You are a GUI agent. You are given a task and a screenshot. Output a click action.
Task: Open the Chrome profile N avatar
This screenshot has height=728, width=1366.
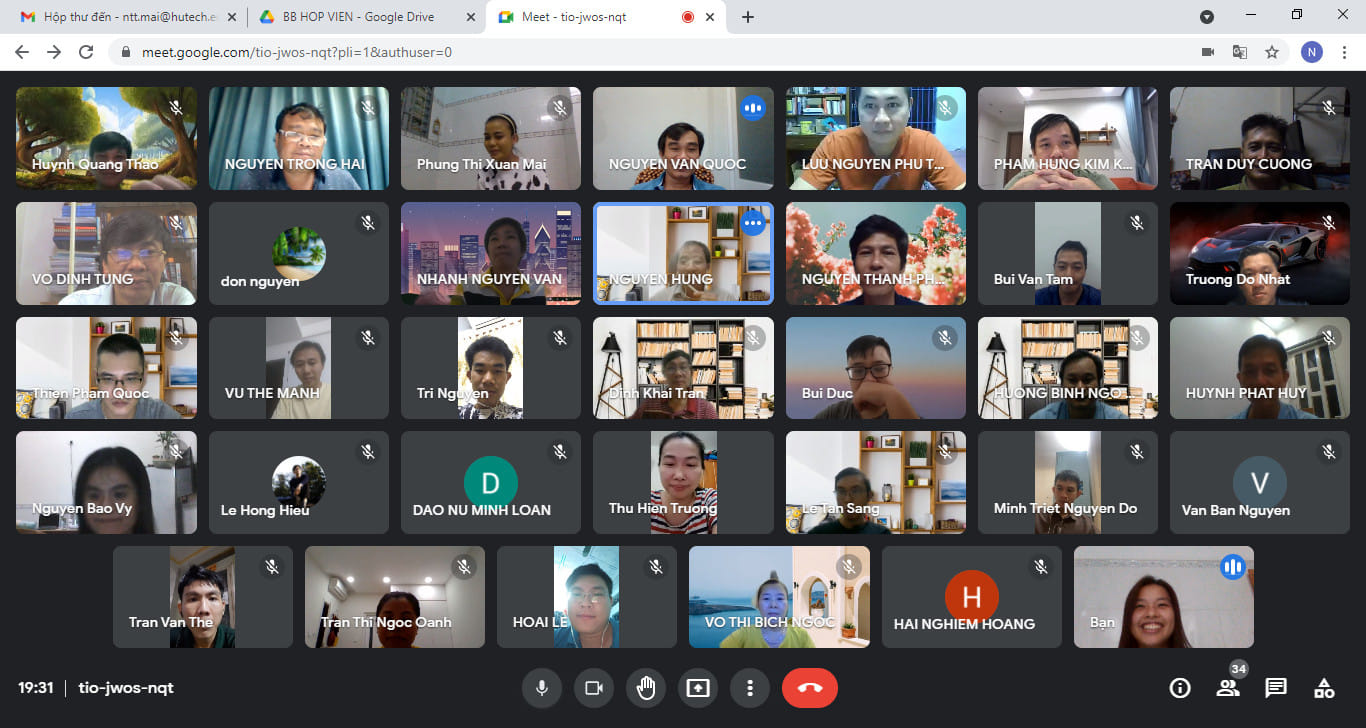tap(1311, 52)
